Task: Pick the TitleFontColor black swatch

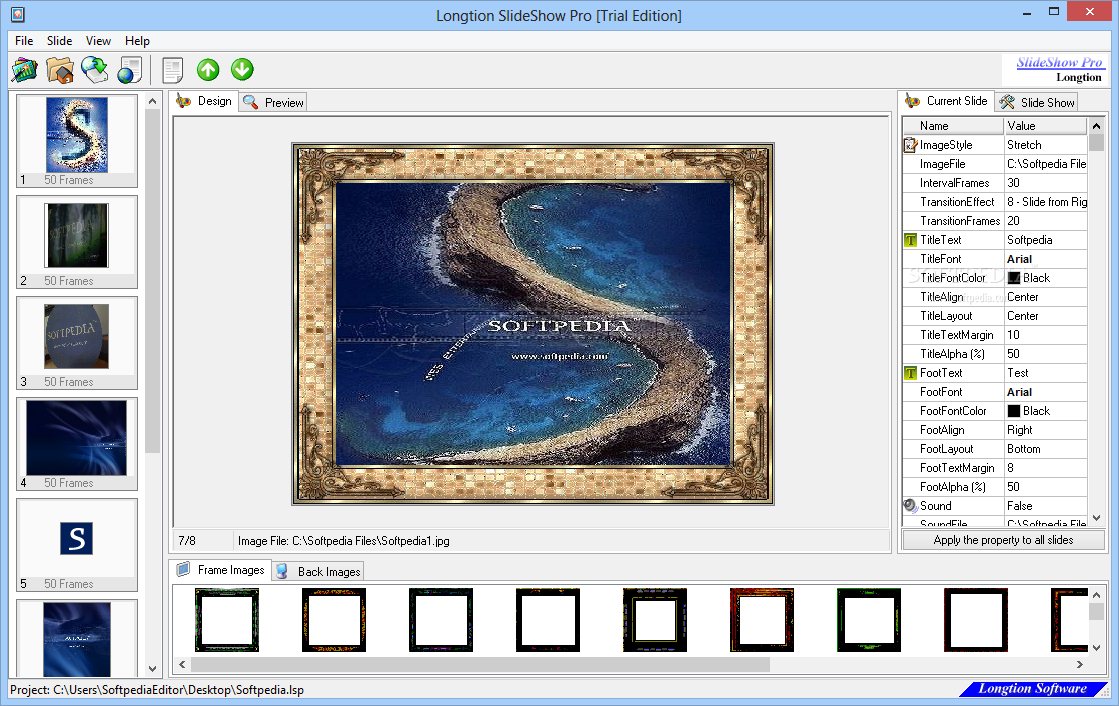Action: (1013, 278)
